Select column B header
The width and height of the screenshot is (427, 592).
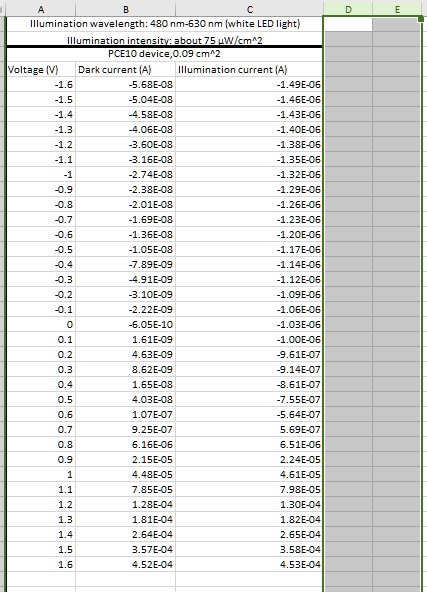[x=126, y=9]
